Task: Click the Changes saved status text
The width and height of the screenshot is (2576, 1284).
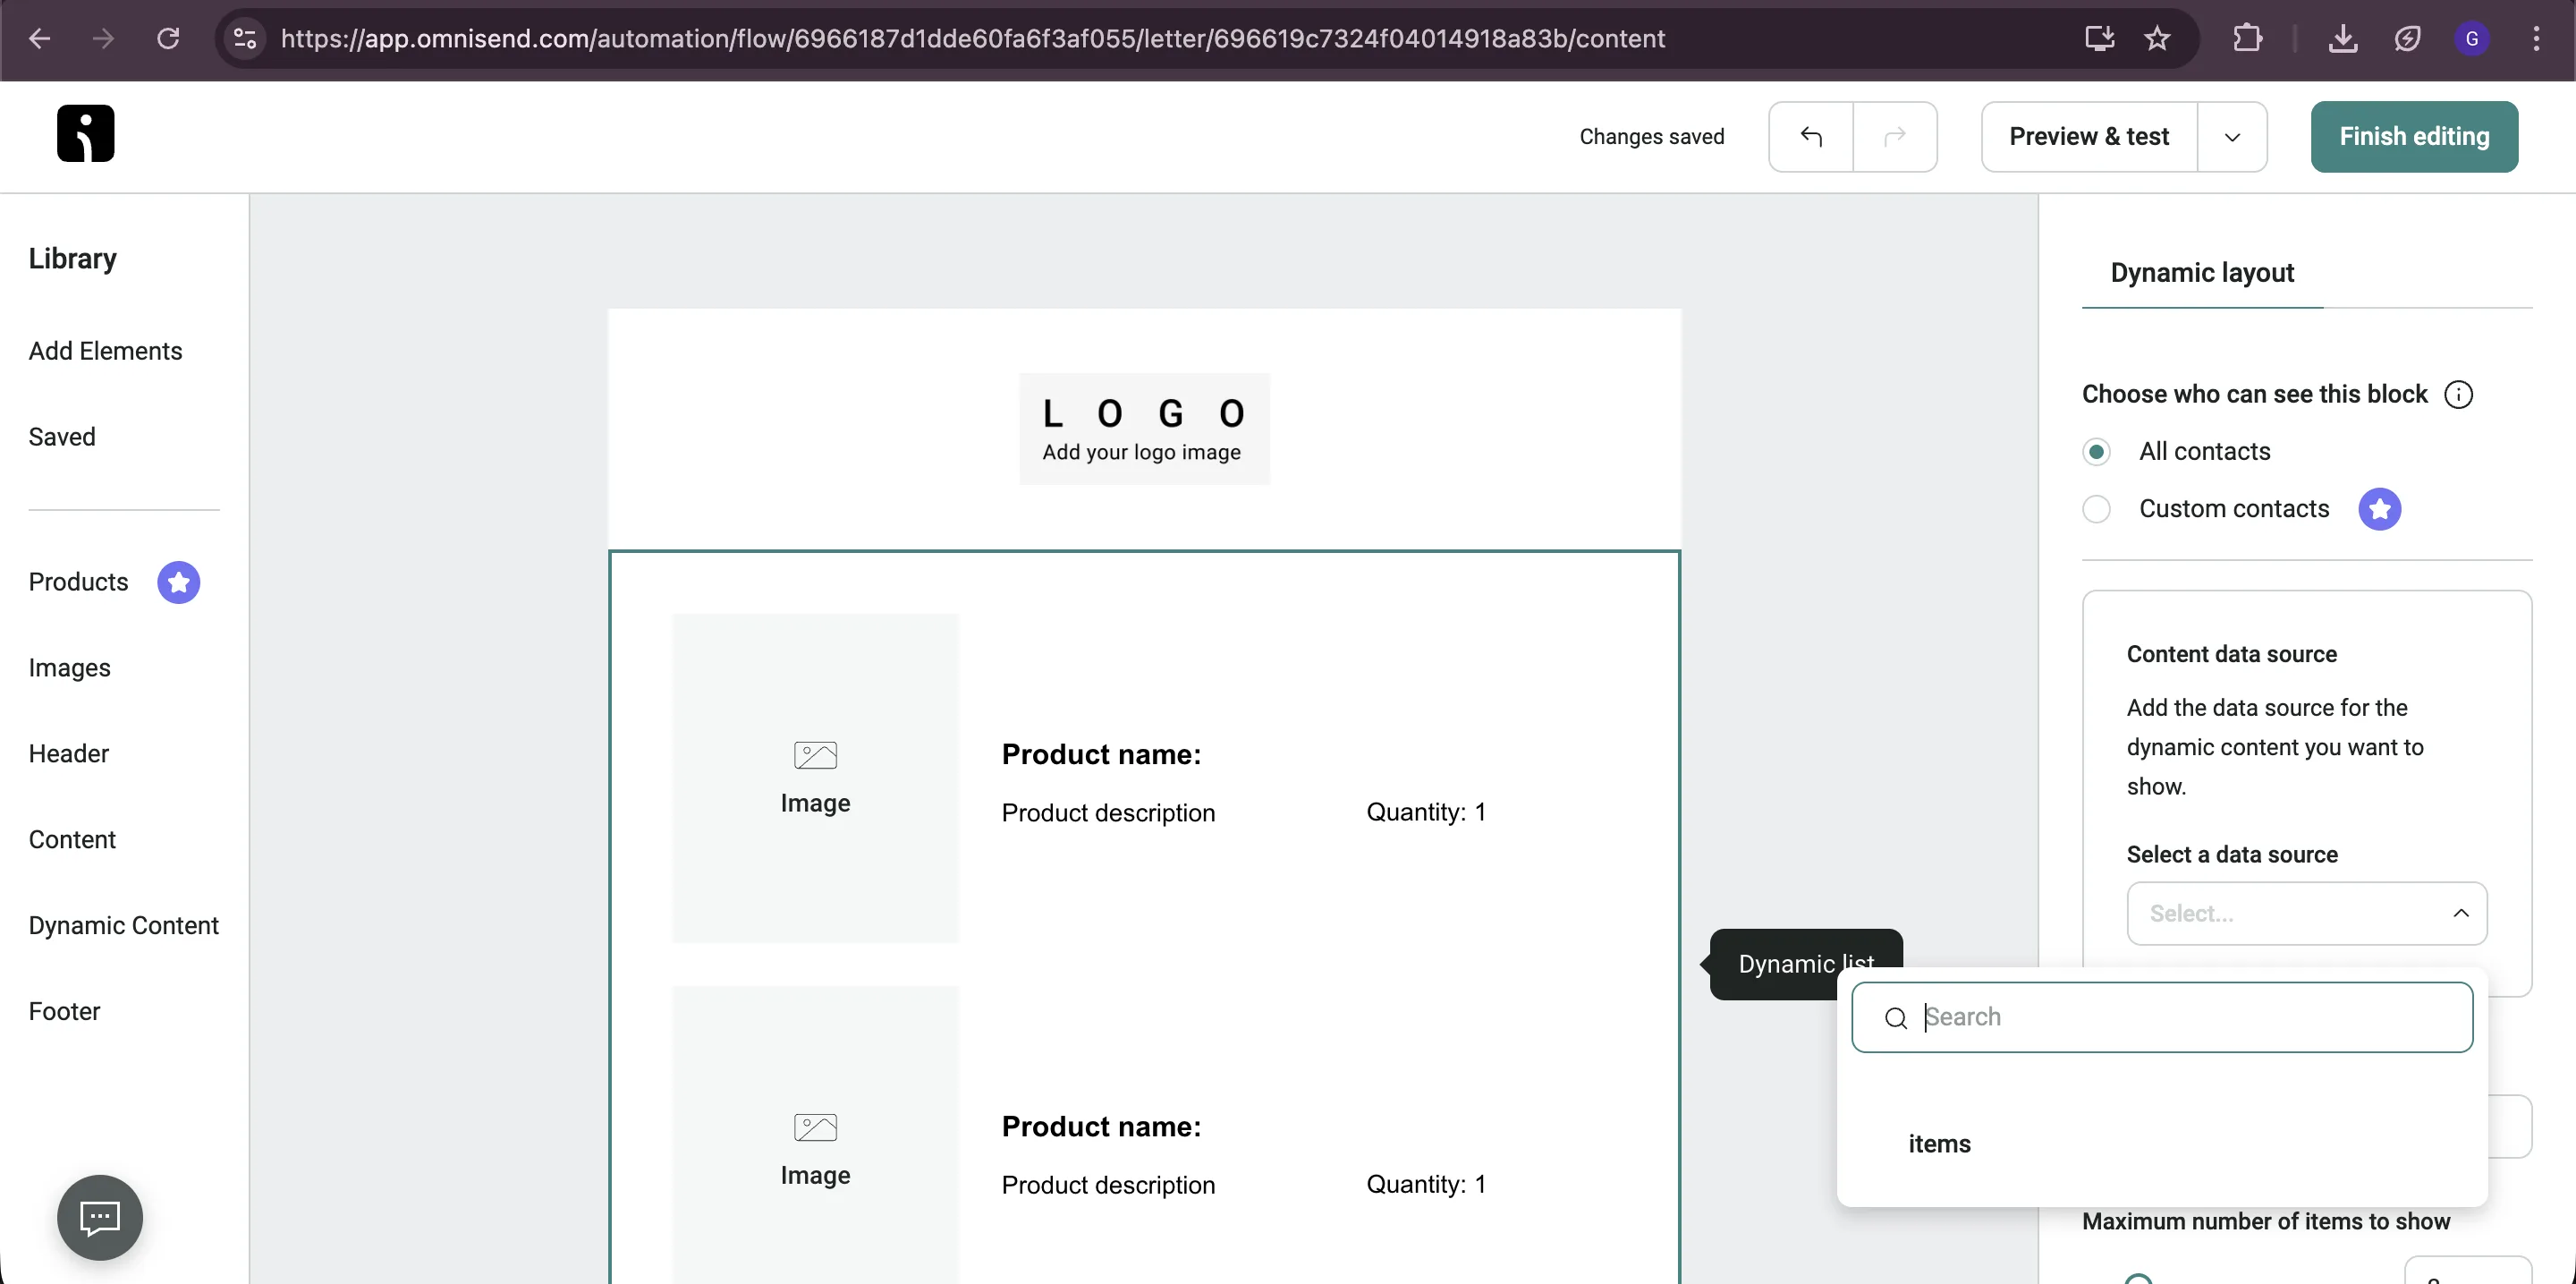Action: pos(1652,136)
